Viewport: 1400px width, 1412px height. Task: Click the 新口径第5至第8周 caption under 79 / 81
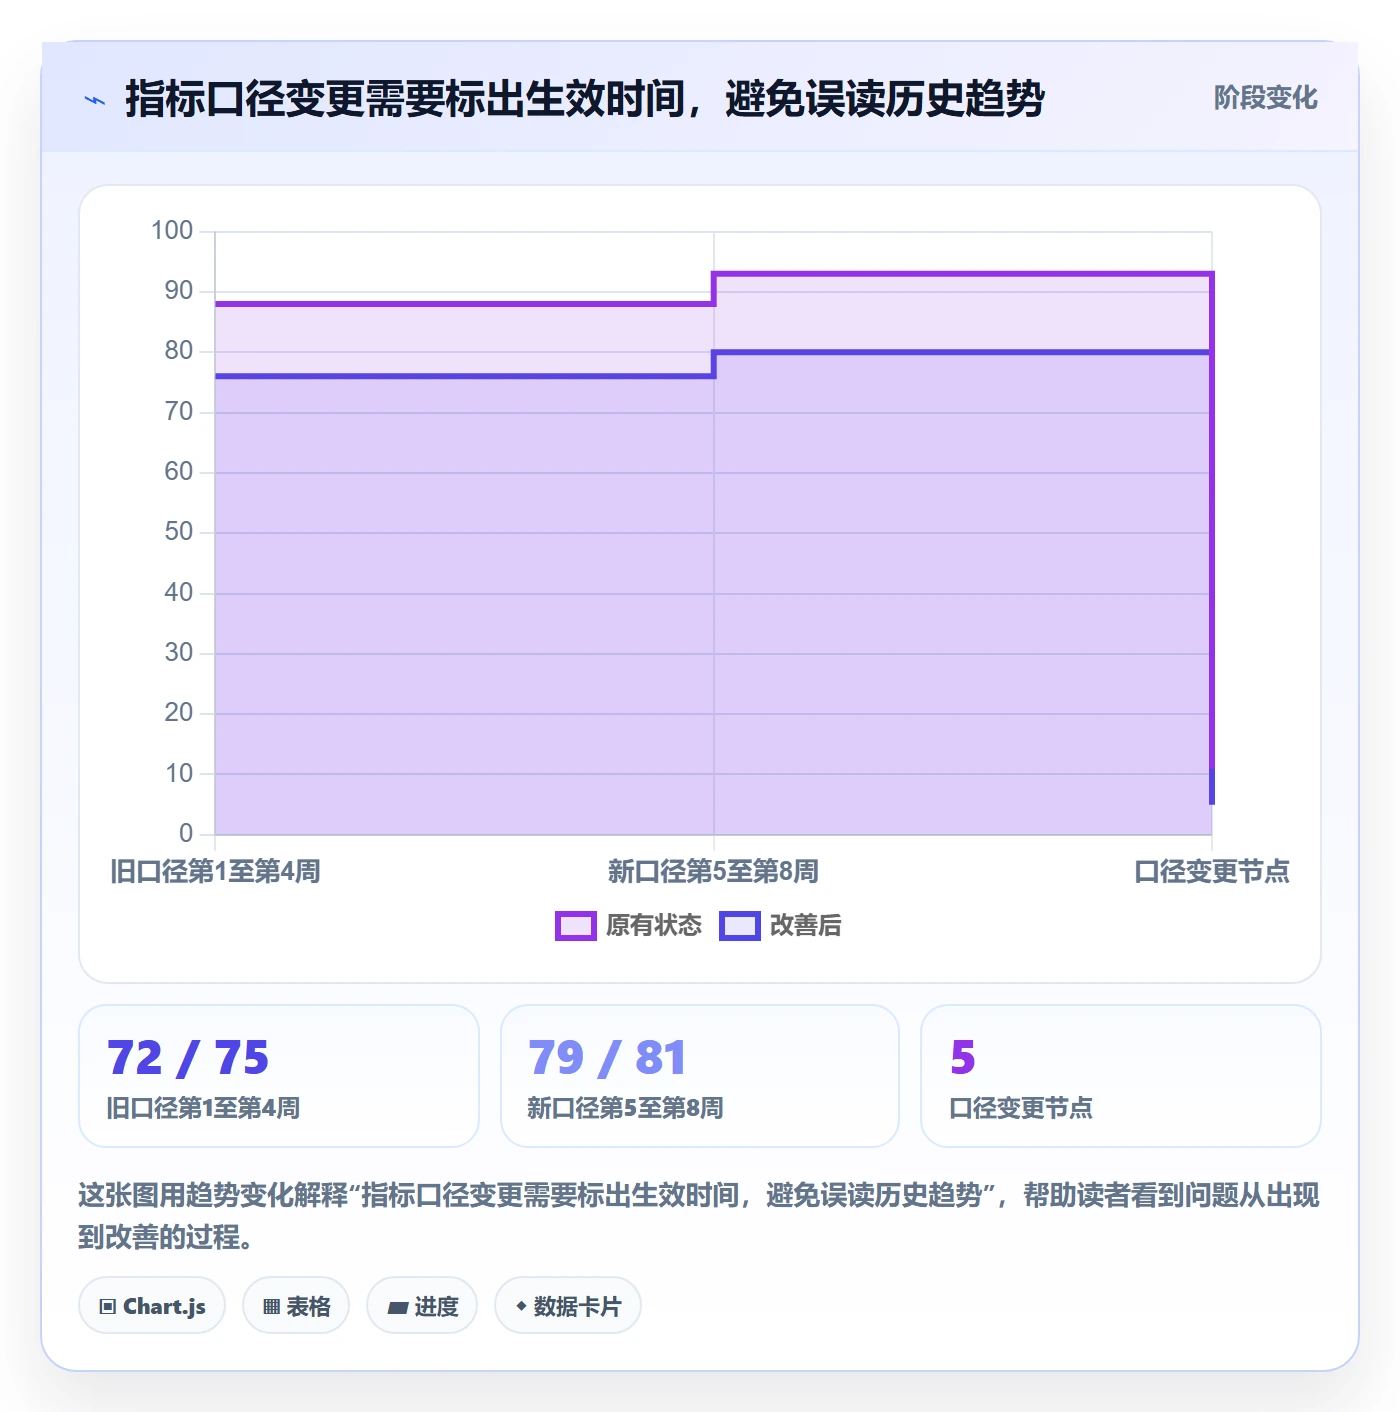pos(625,1108)
